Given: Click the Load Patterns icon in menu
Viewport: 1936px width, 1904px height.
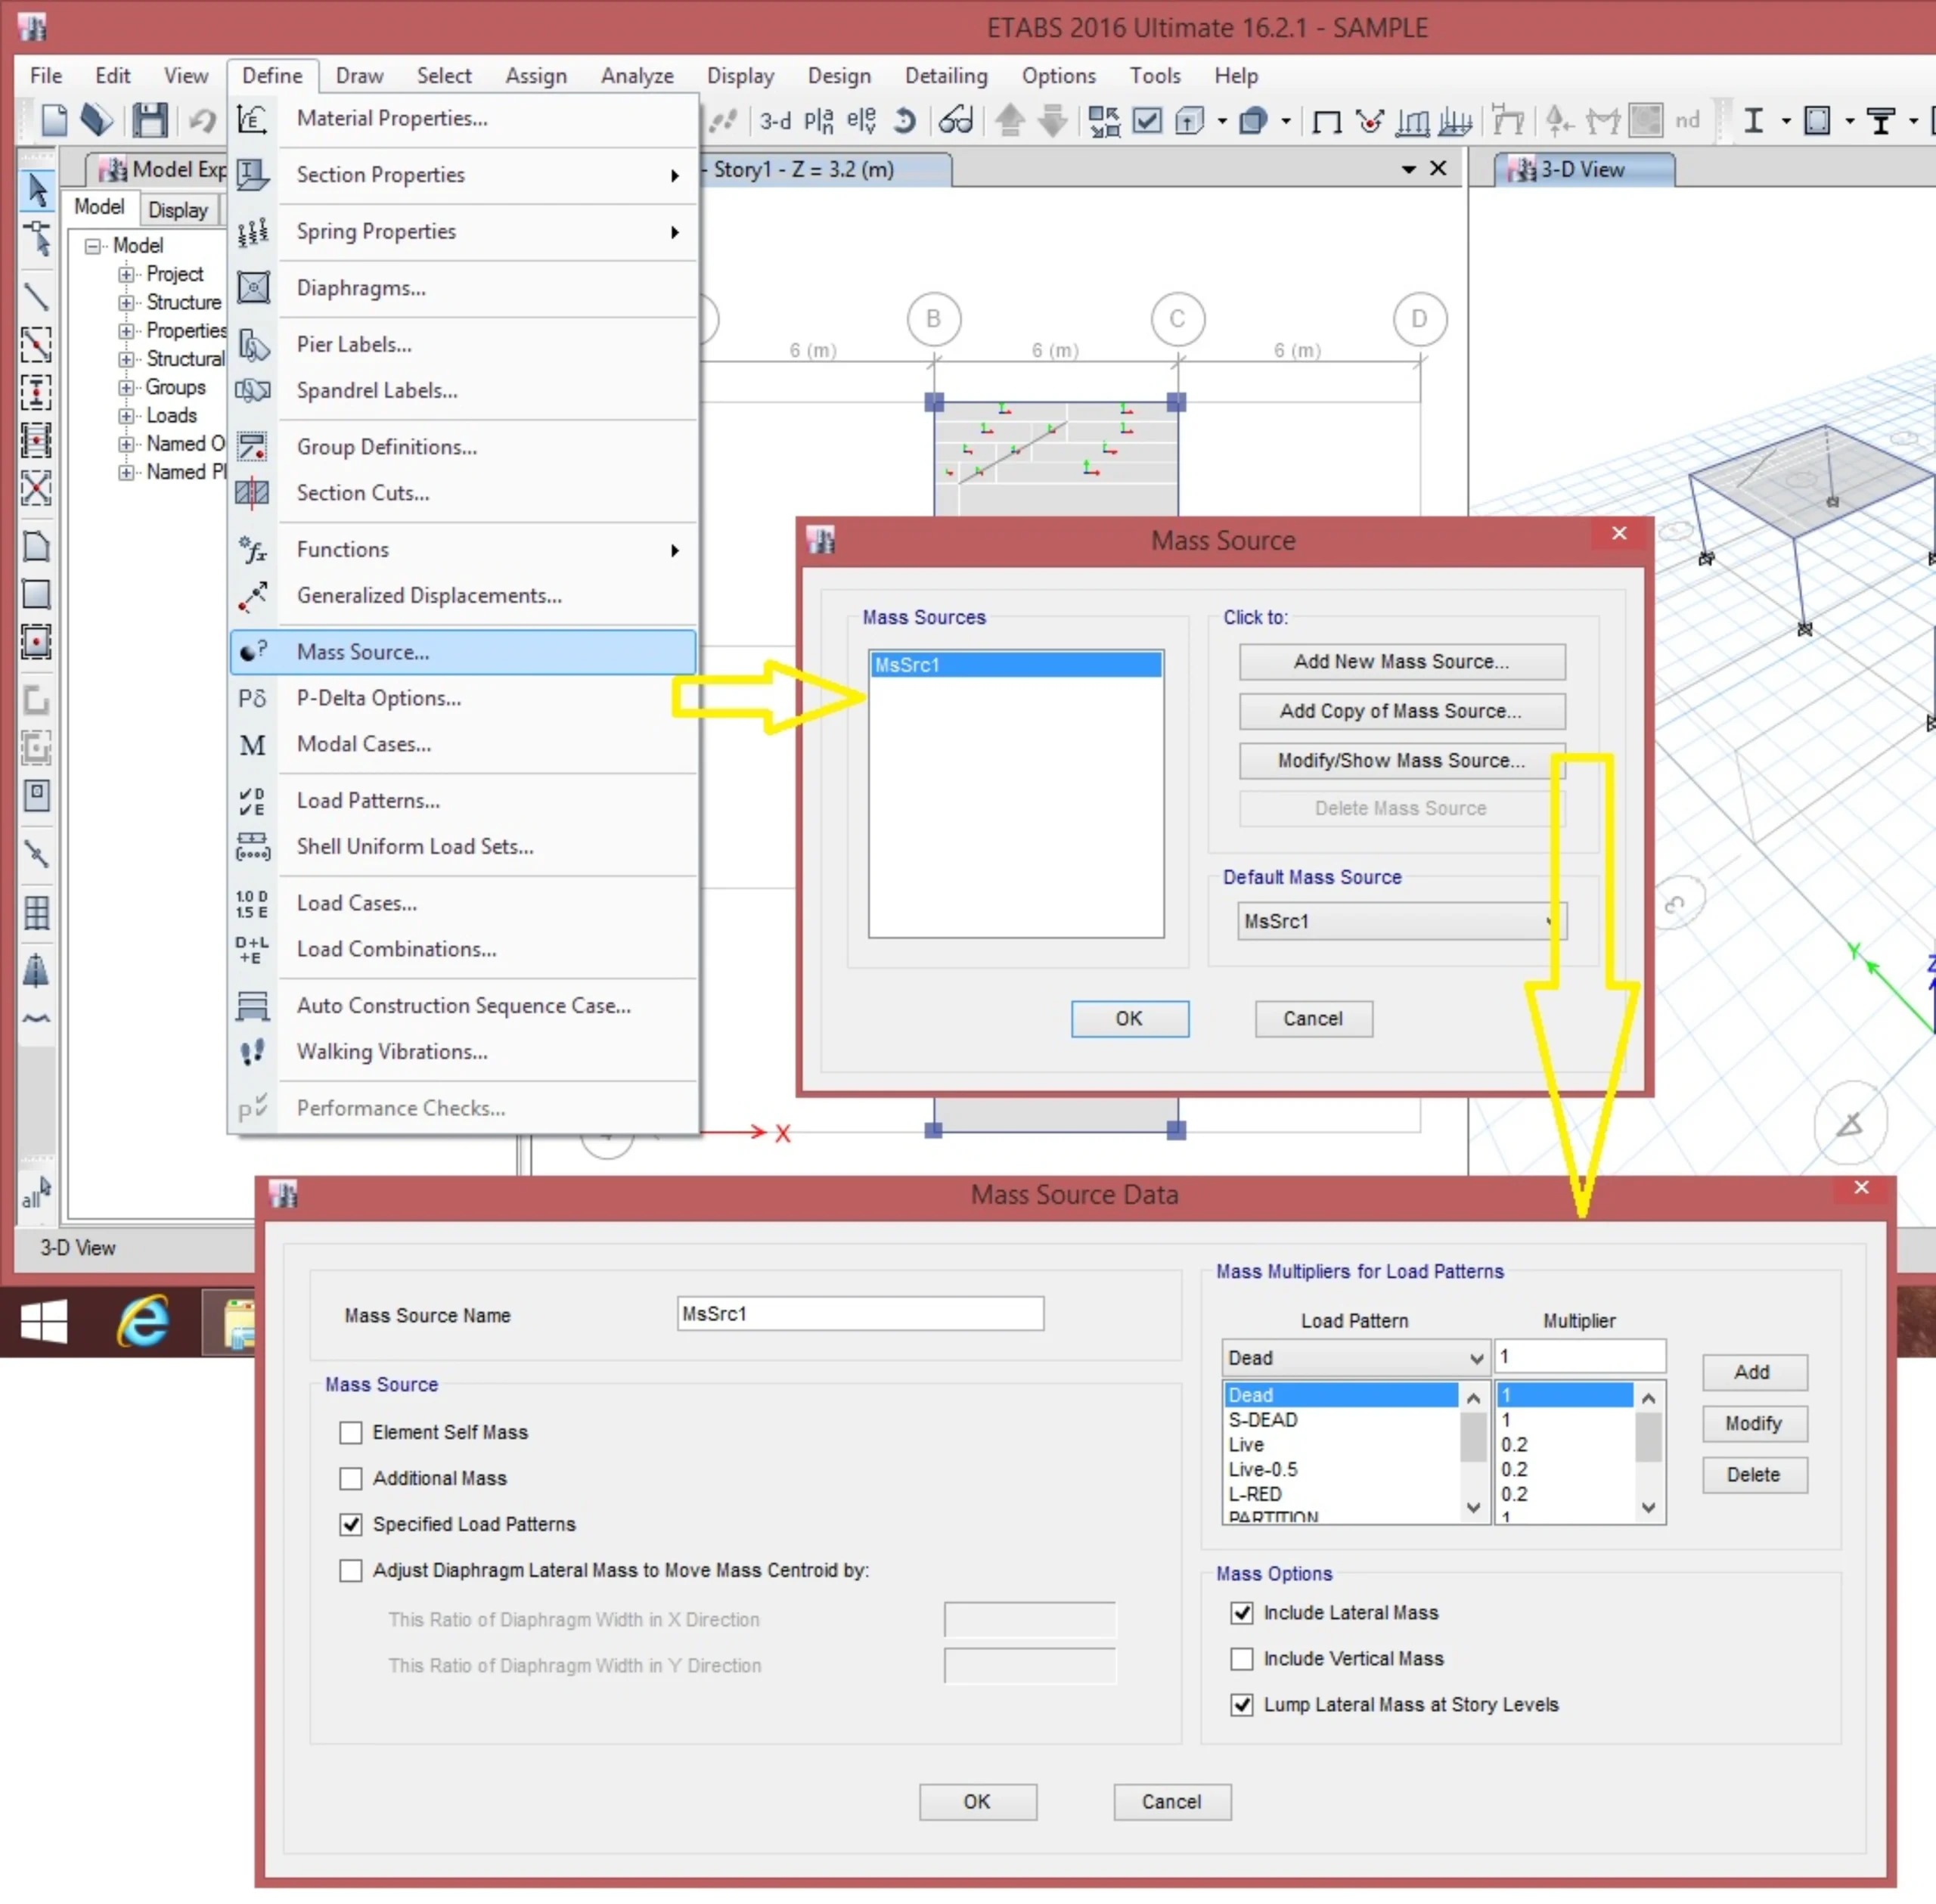Looking at the screenshot, I should [x=253, y=801].
